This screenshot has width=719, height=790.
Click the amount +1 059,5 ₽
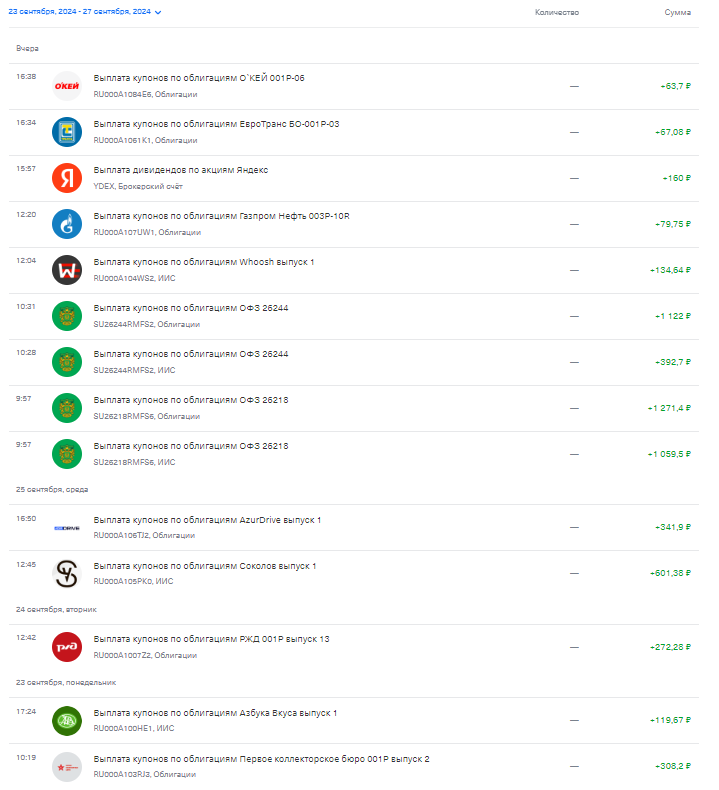(x=669, y=454)
